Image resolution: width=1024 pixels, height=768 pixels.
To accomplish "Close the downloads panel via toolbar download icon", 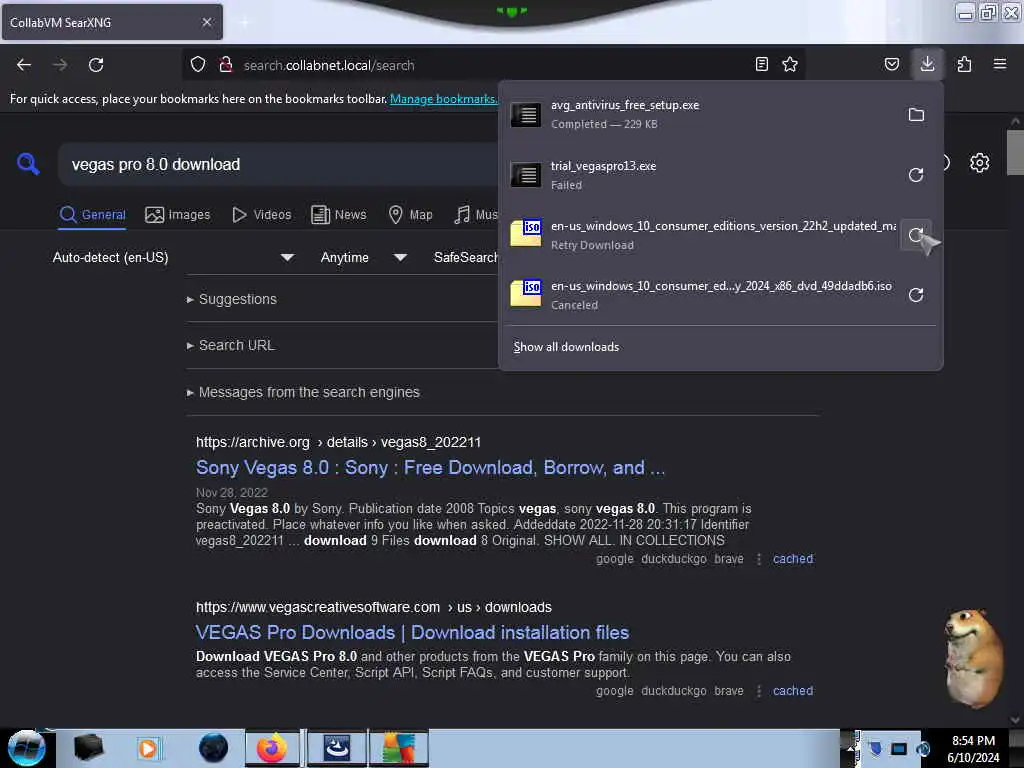I will point(927,64).
